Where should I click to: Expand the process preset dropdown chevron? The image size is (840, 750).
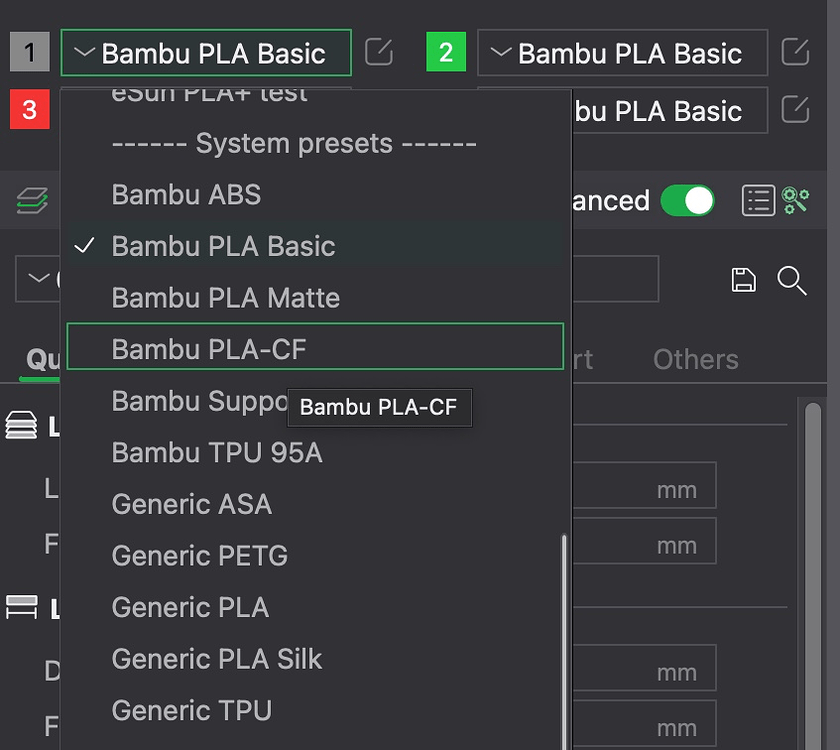tap(38, 278)
